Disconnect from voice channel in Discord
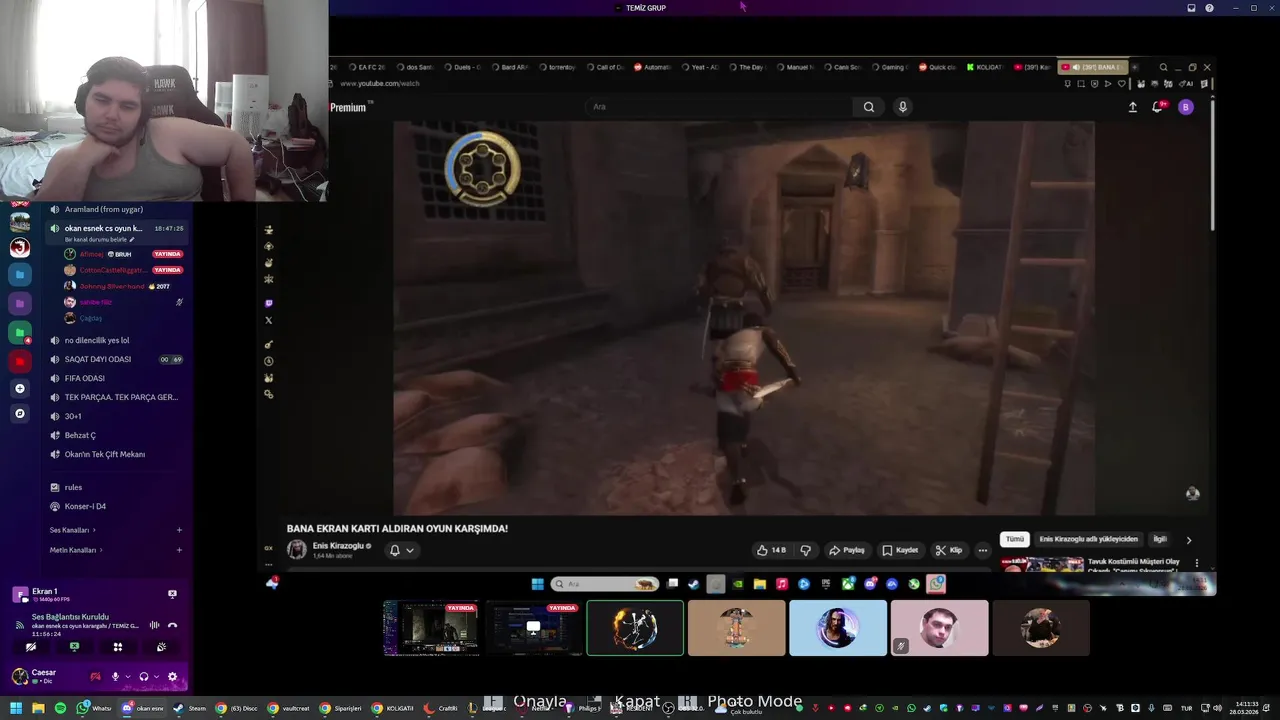Screen dimensions: 1280x720 [172, 625]
